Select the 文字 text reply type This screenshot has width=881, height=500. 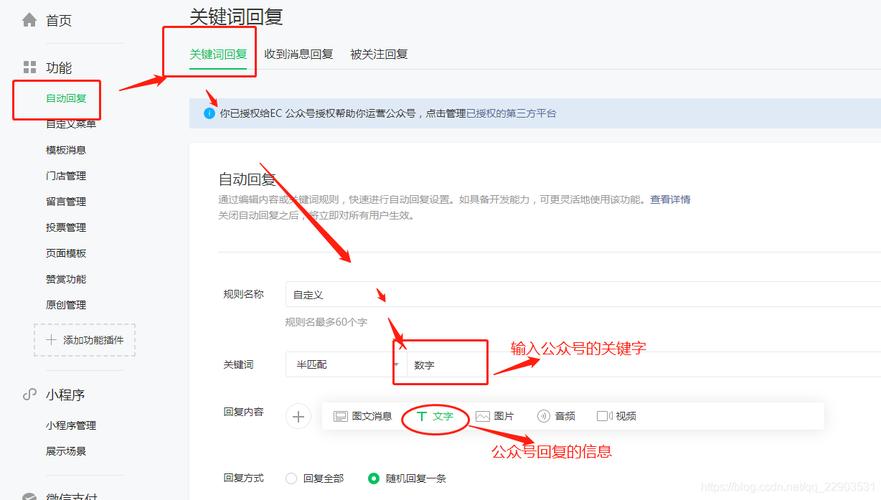tap(435, 416)
